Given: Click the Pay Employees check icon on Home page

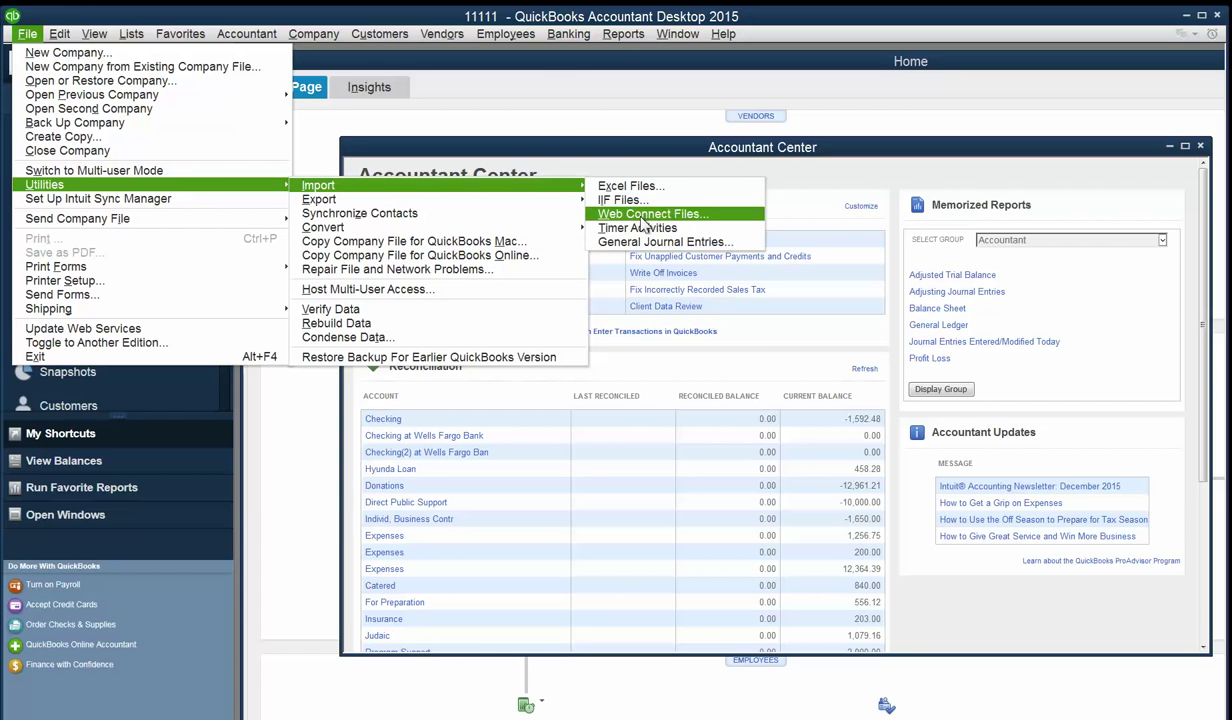Looking at the screenshot, I should pyautogui.click(x=886, y=705).
